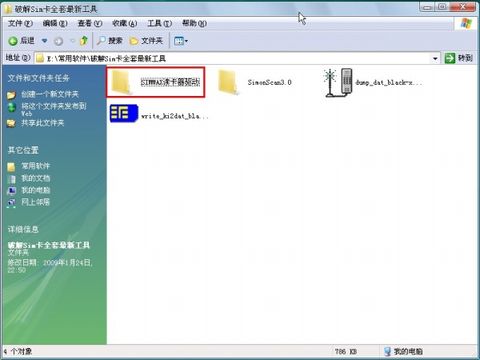Maximize the explorer window
Screen dimensions: 480x360
pos(442,7)
